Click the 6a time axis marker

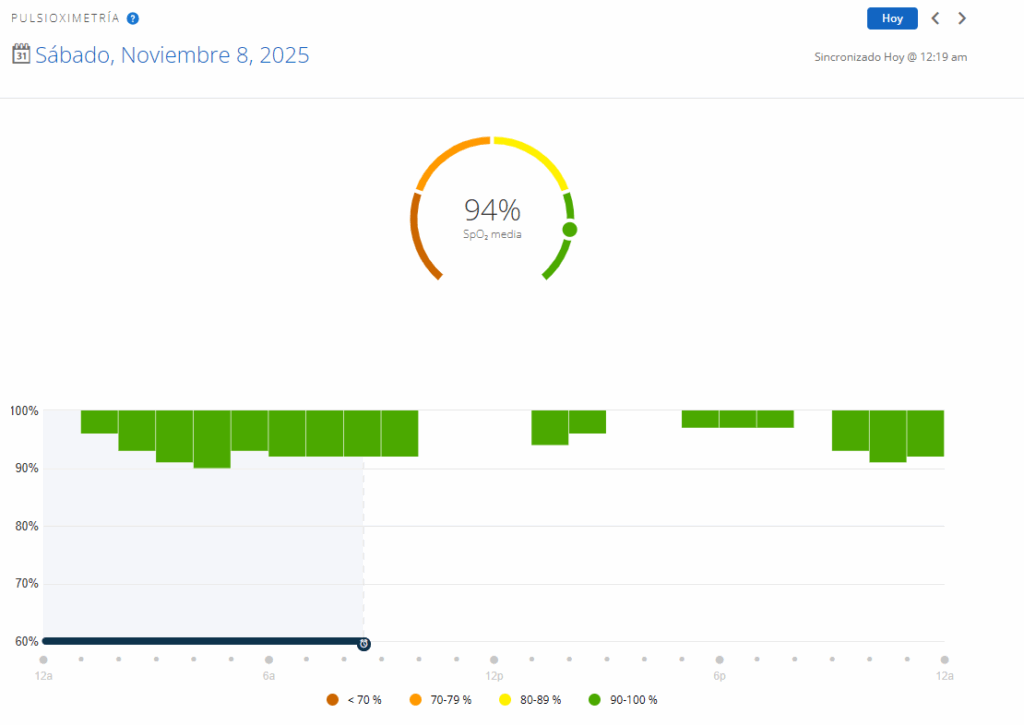click(x=269, y=660)
